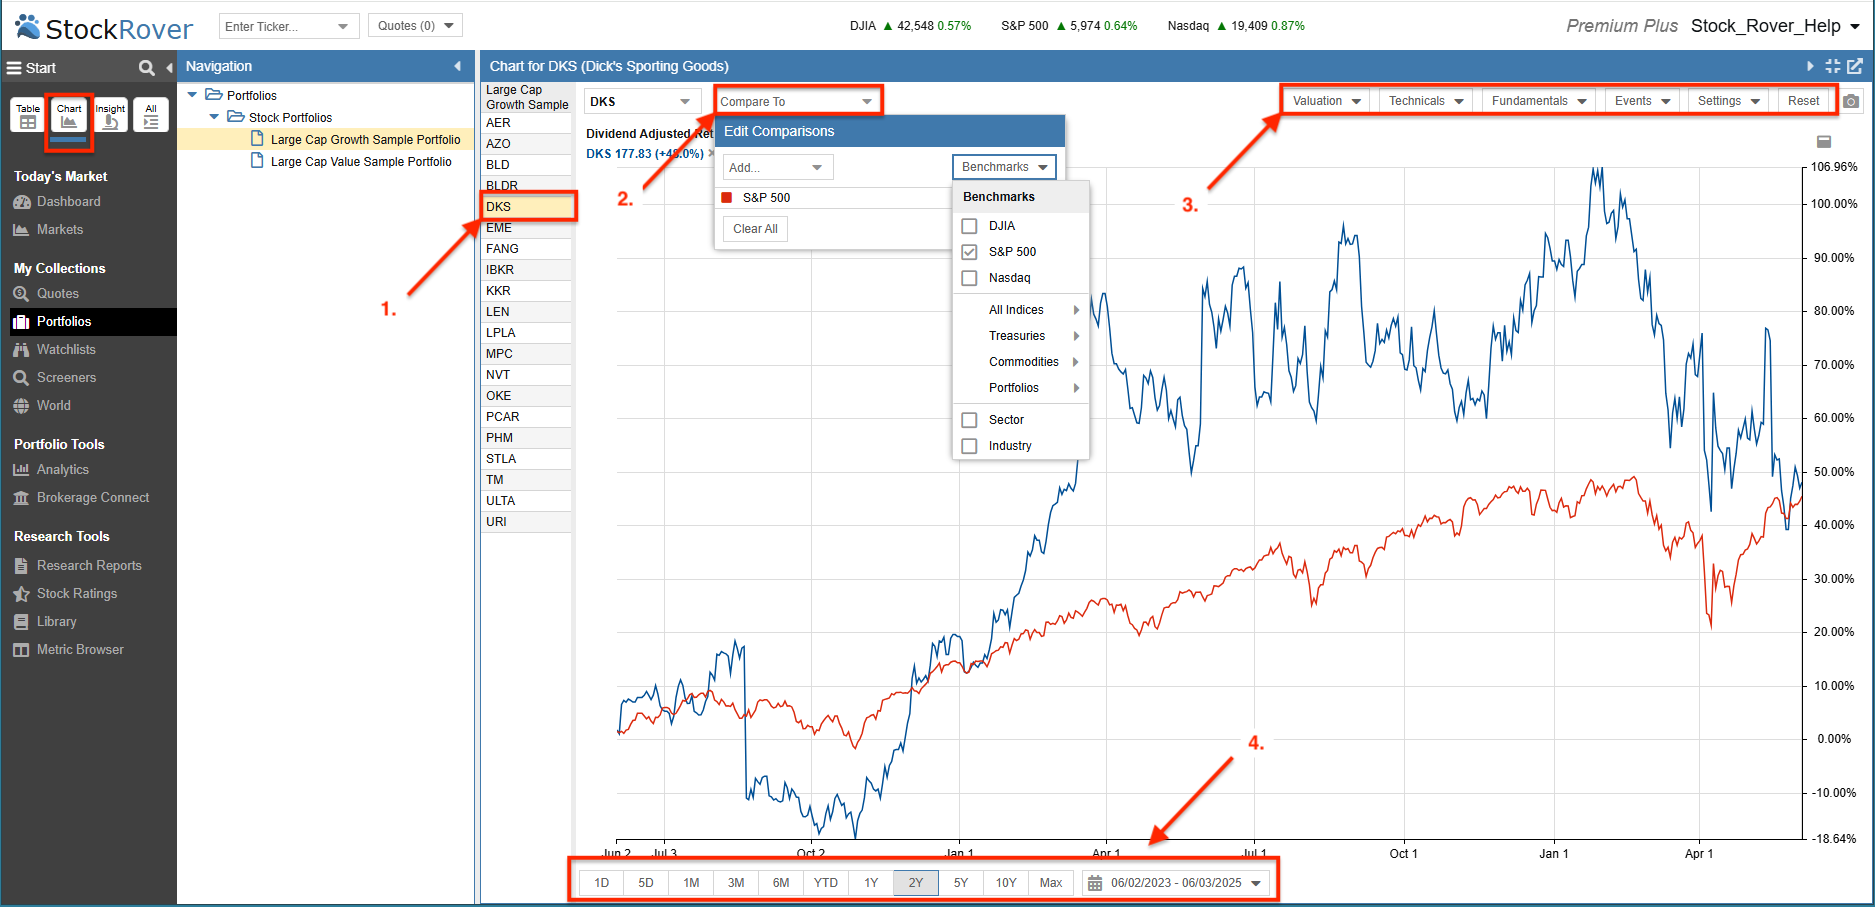Uncheck the S&P 500 benchmark
The height and width of the screenshot is (907, 1875).
[x=969, y=252]
